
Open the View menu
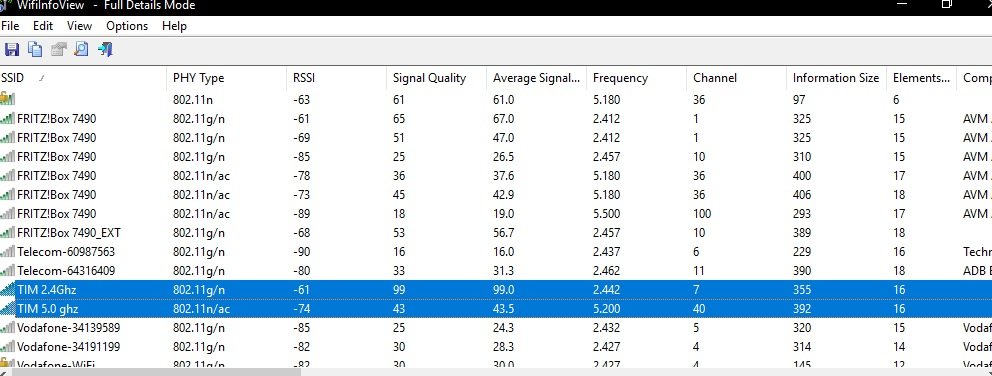80,26
